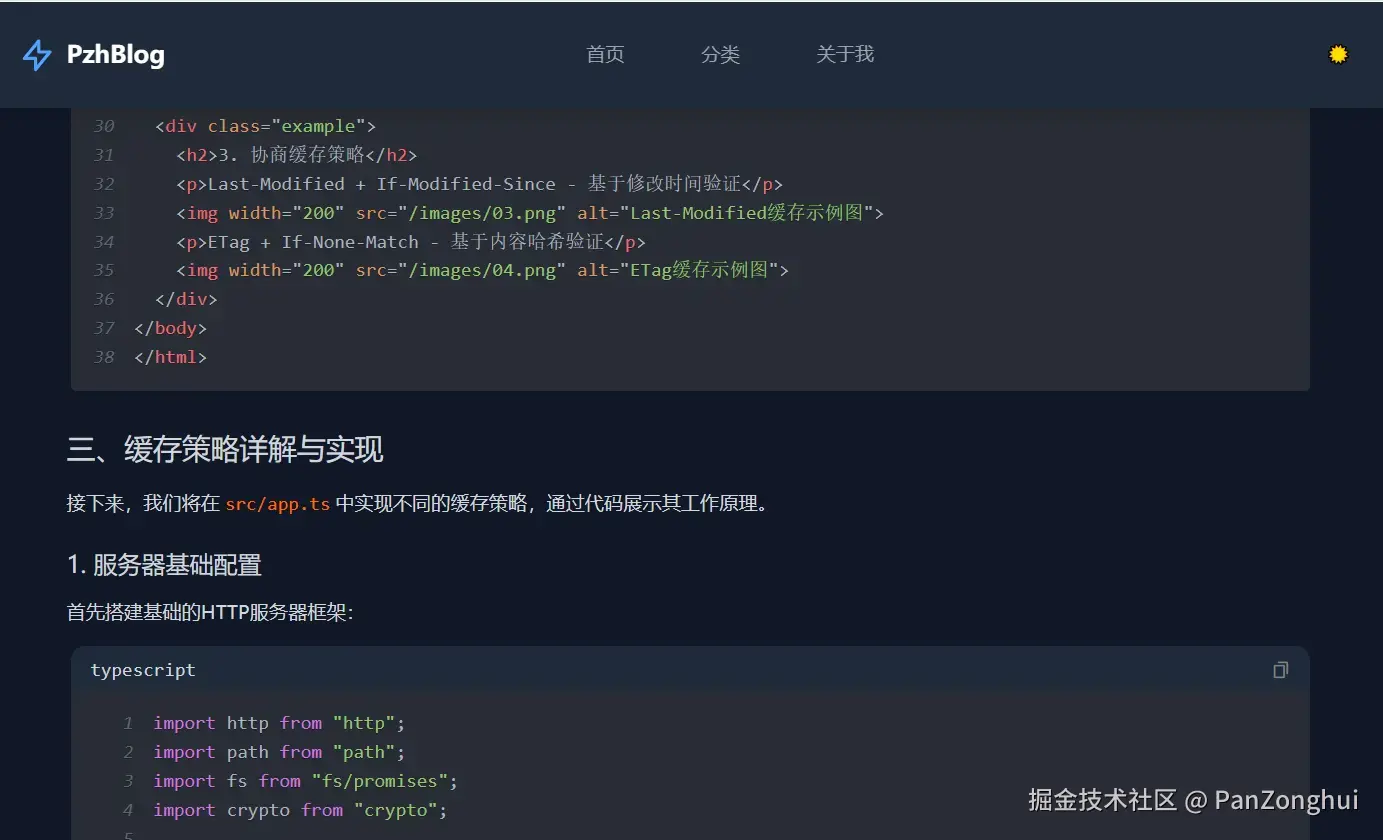Click the heading 1. 服务器基础配置
Viewport: 1383px width, 840px height.
click(x=164, y=565)
